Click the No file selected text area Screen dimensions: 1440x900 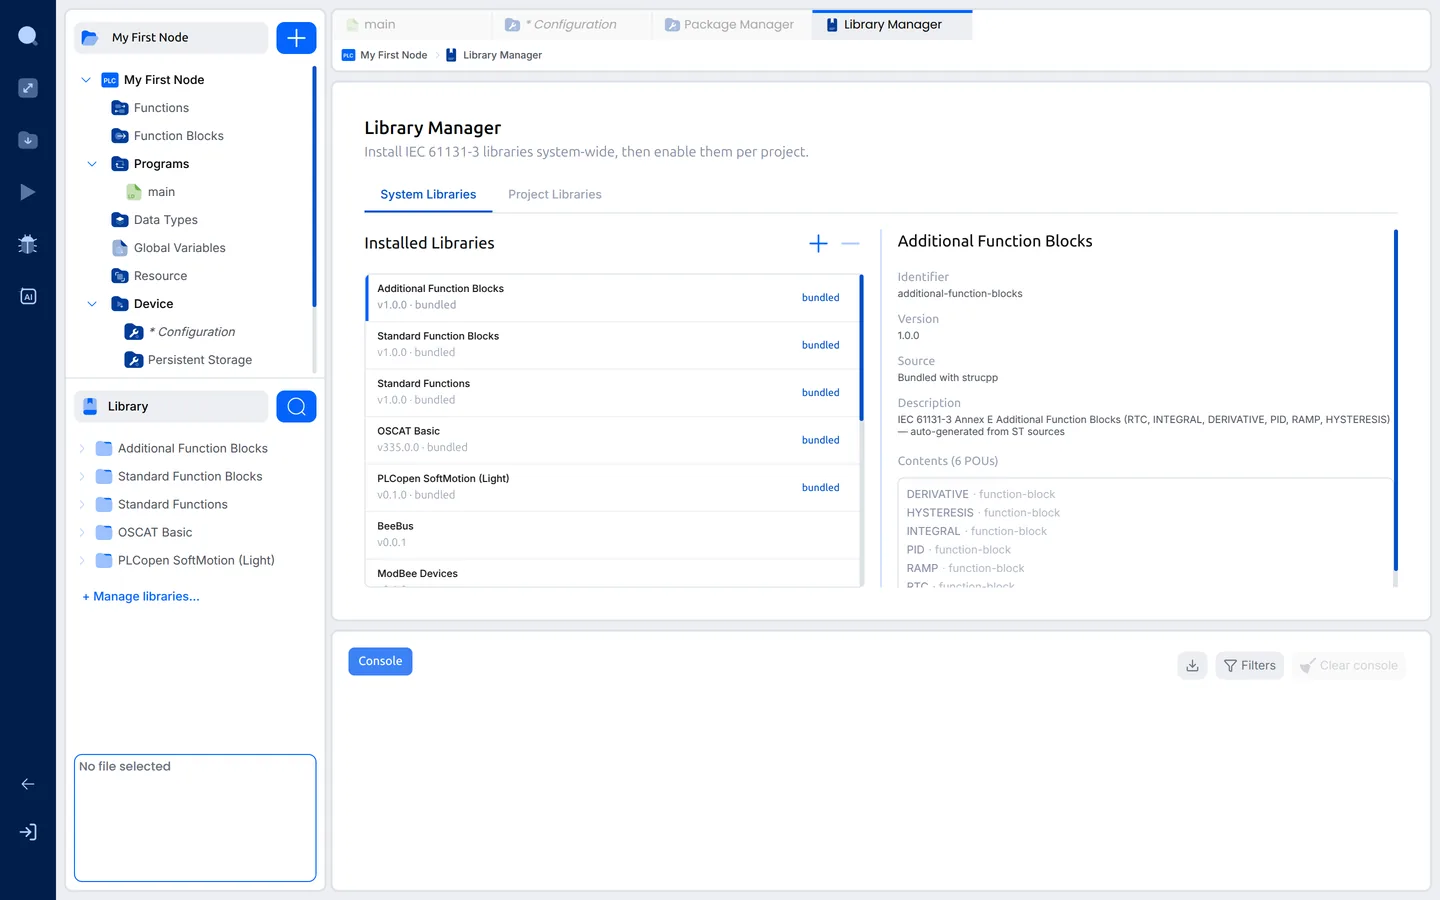pyautogui.click(x=195, y=818)
